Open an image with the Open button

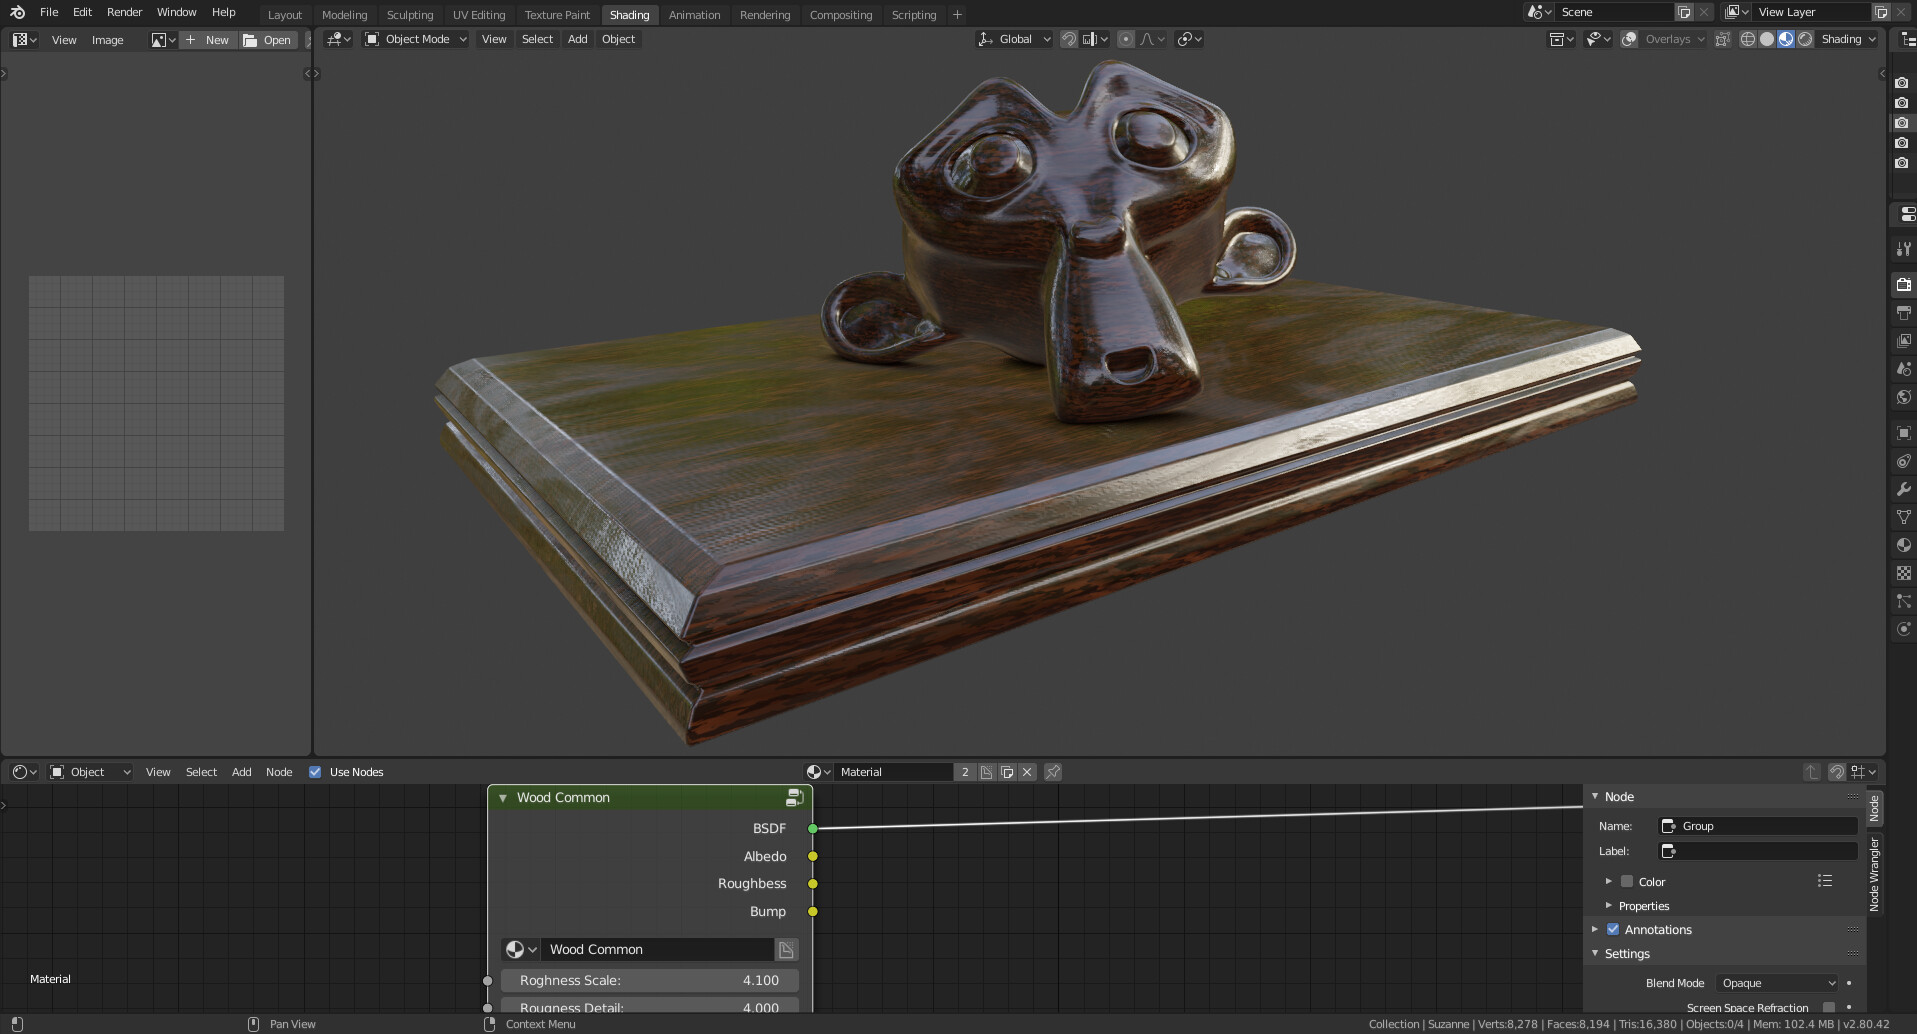pos(269,40)
